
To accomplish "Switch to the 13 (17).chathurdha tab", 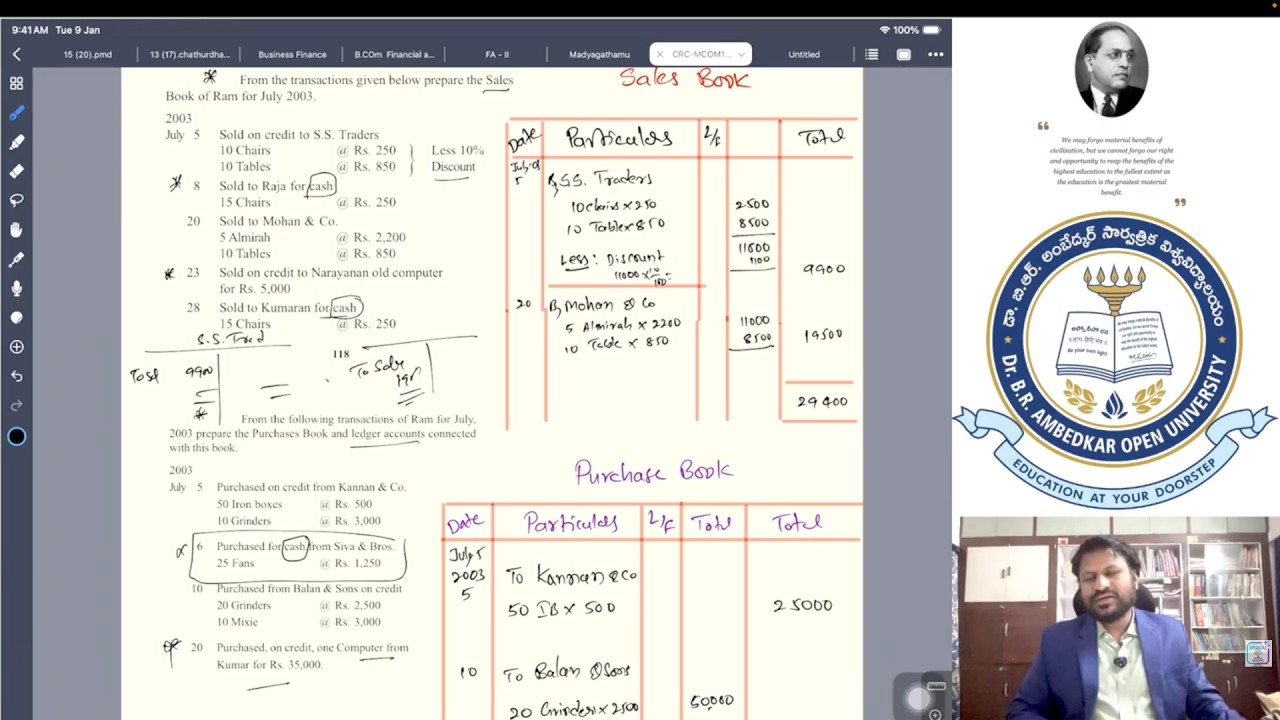I will click(x=190, y=54).
